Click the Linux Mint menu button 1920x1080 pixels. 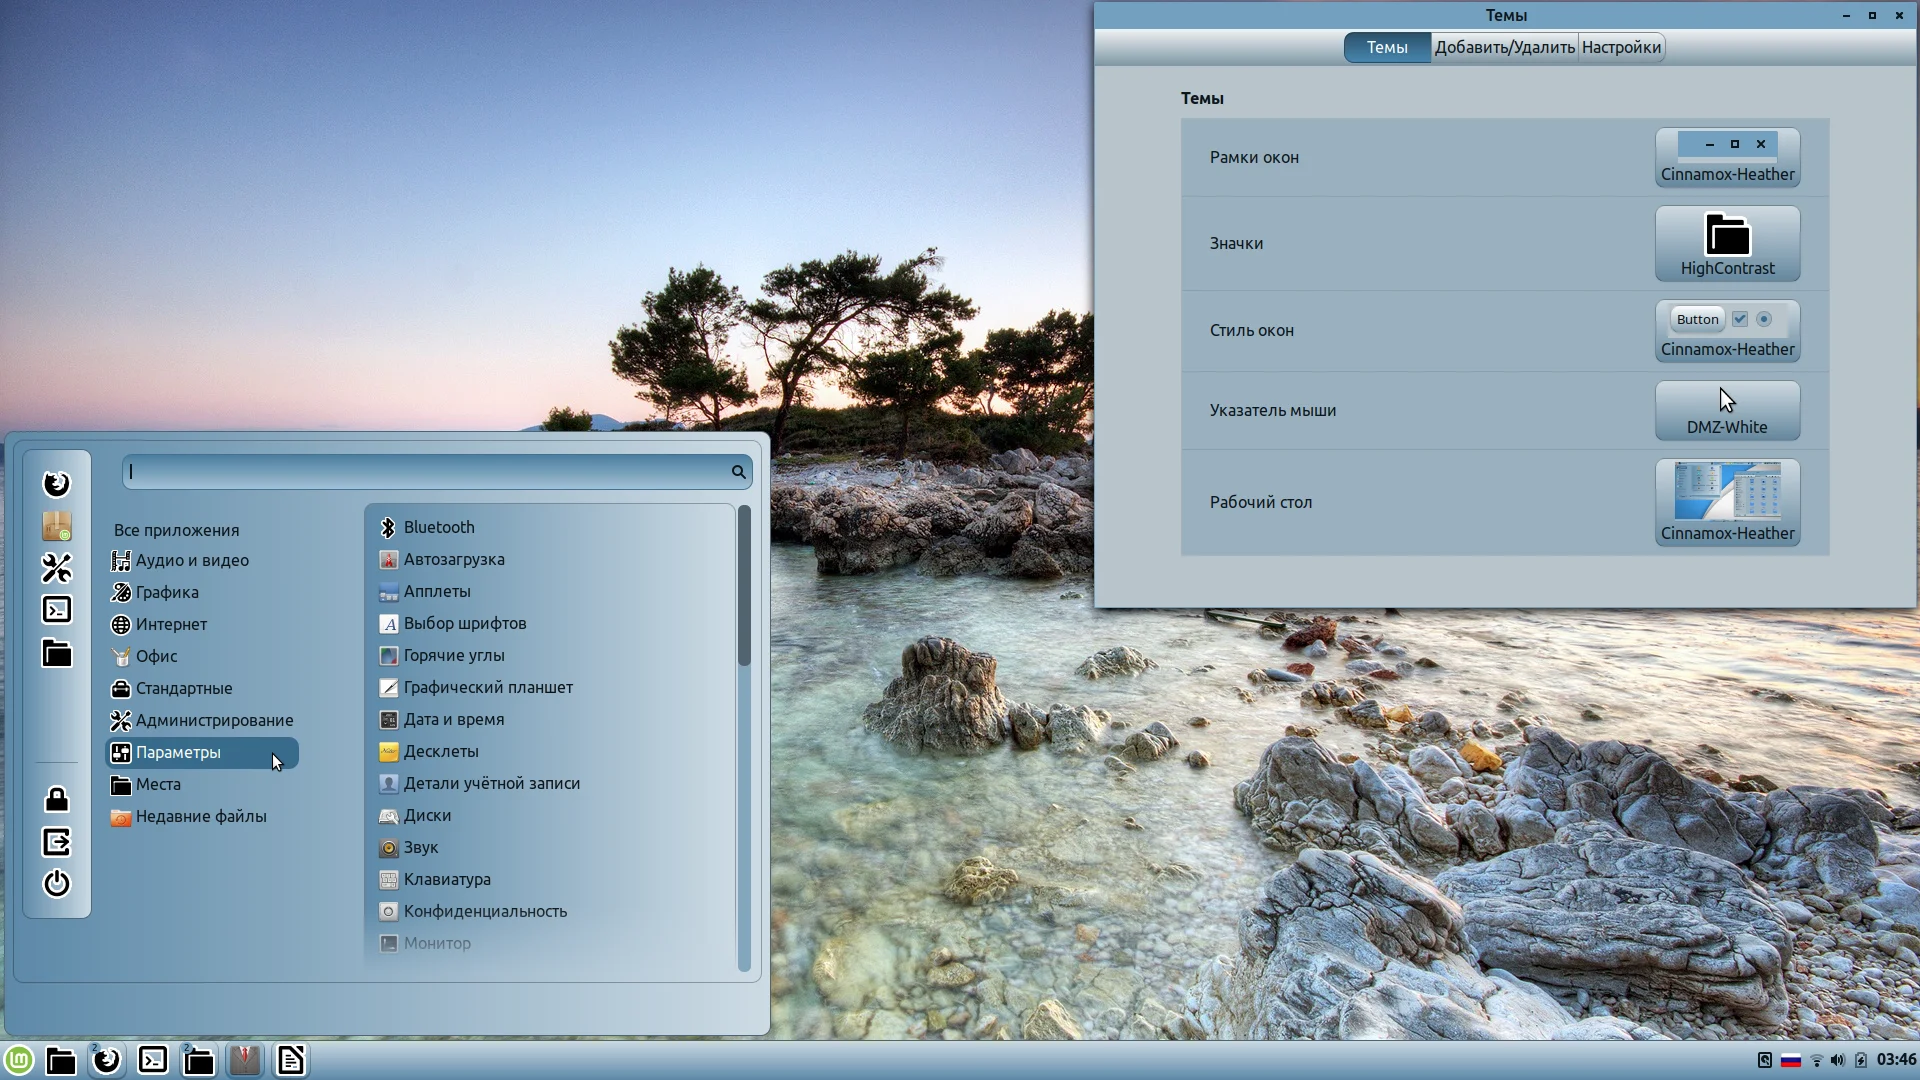[x=19, y=1060]
